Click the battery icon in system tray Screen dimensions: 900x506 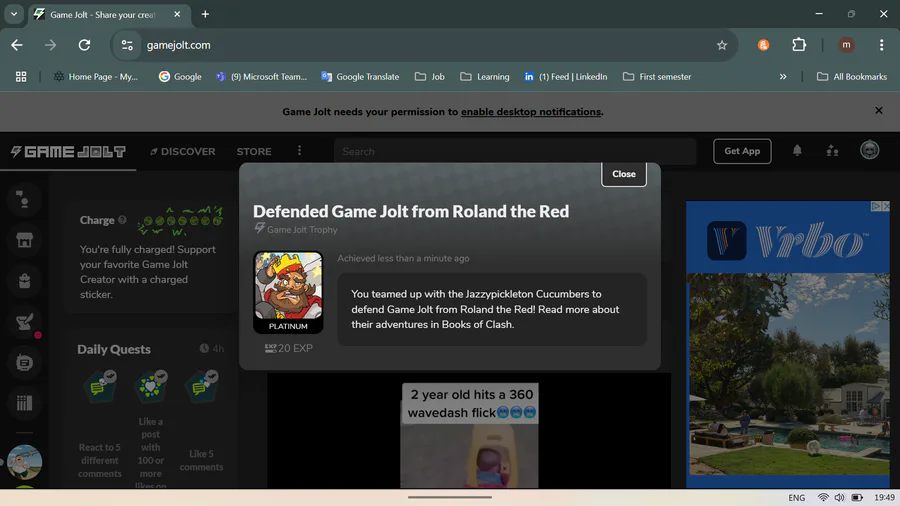click(x=856, y=497)
